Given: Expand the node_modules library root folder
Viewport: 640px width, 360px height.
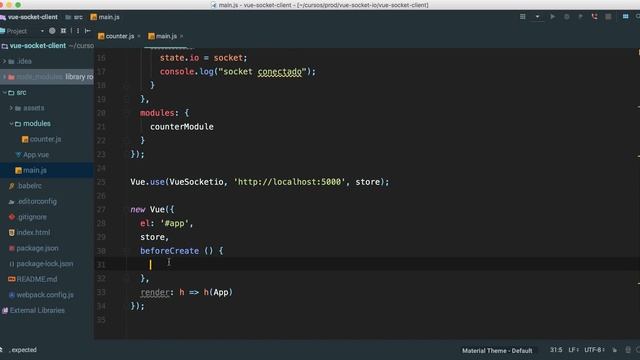Looking at the screenshot, I should (4, 77).
